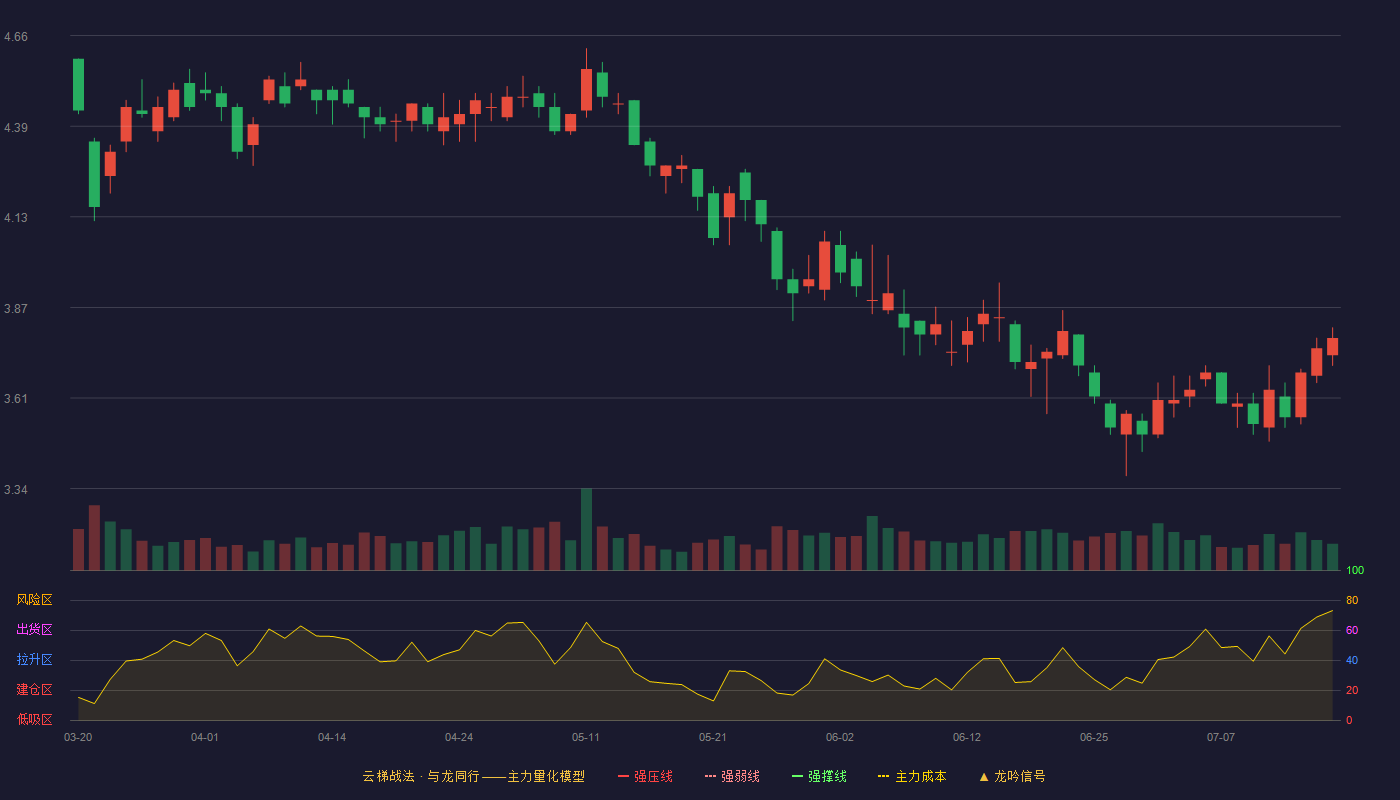Click the yellow triangle icon beside 龙吟信号

[983, 776]
